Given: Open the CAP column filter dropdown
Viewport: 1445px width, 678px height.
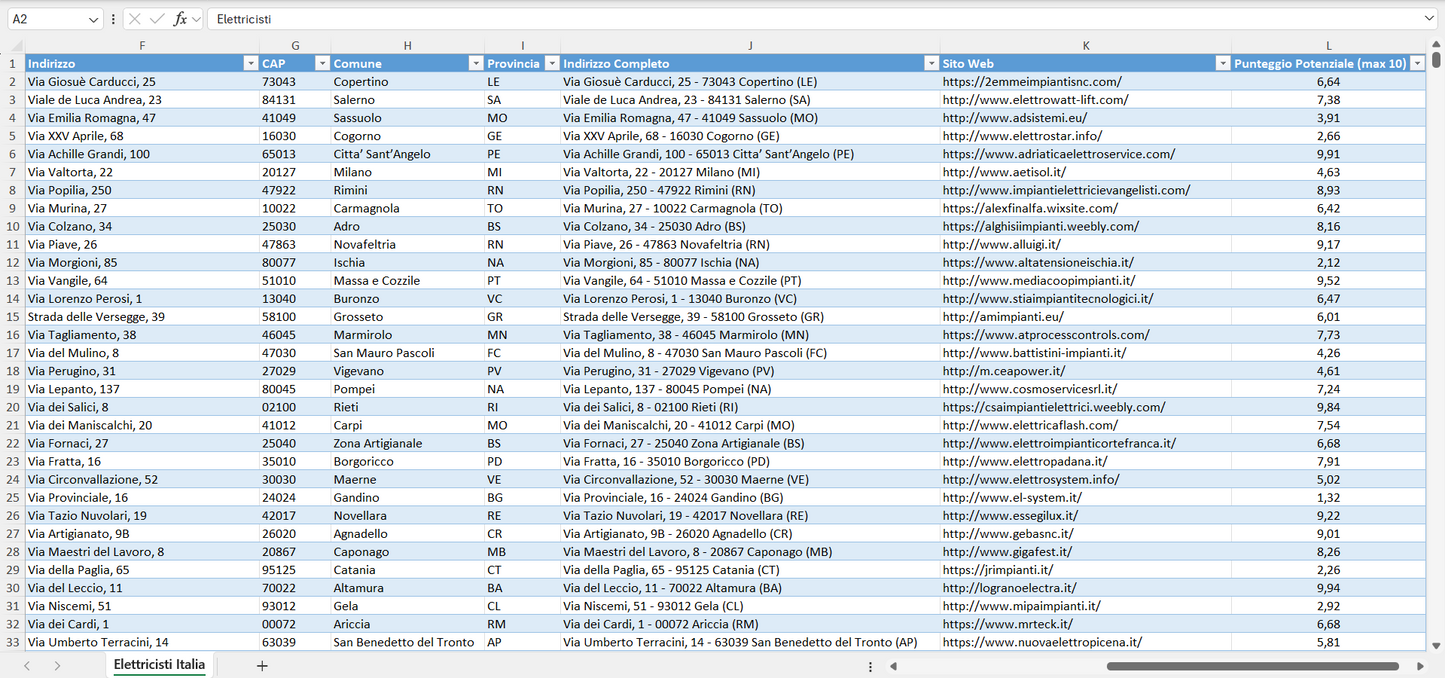Looking at the screenshot, I should click(322, 62).
